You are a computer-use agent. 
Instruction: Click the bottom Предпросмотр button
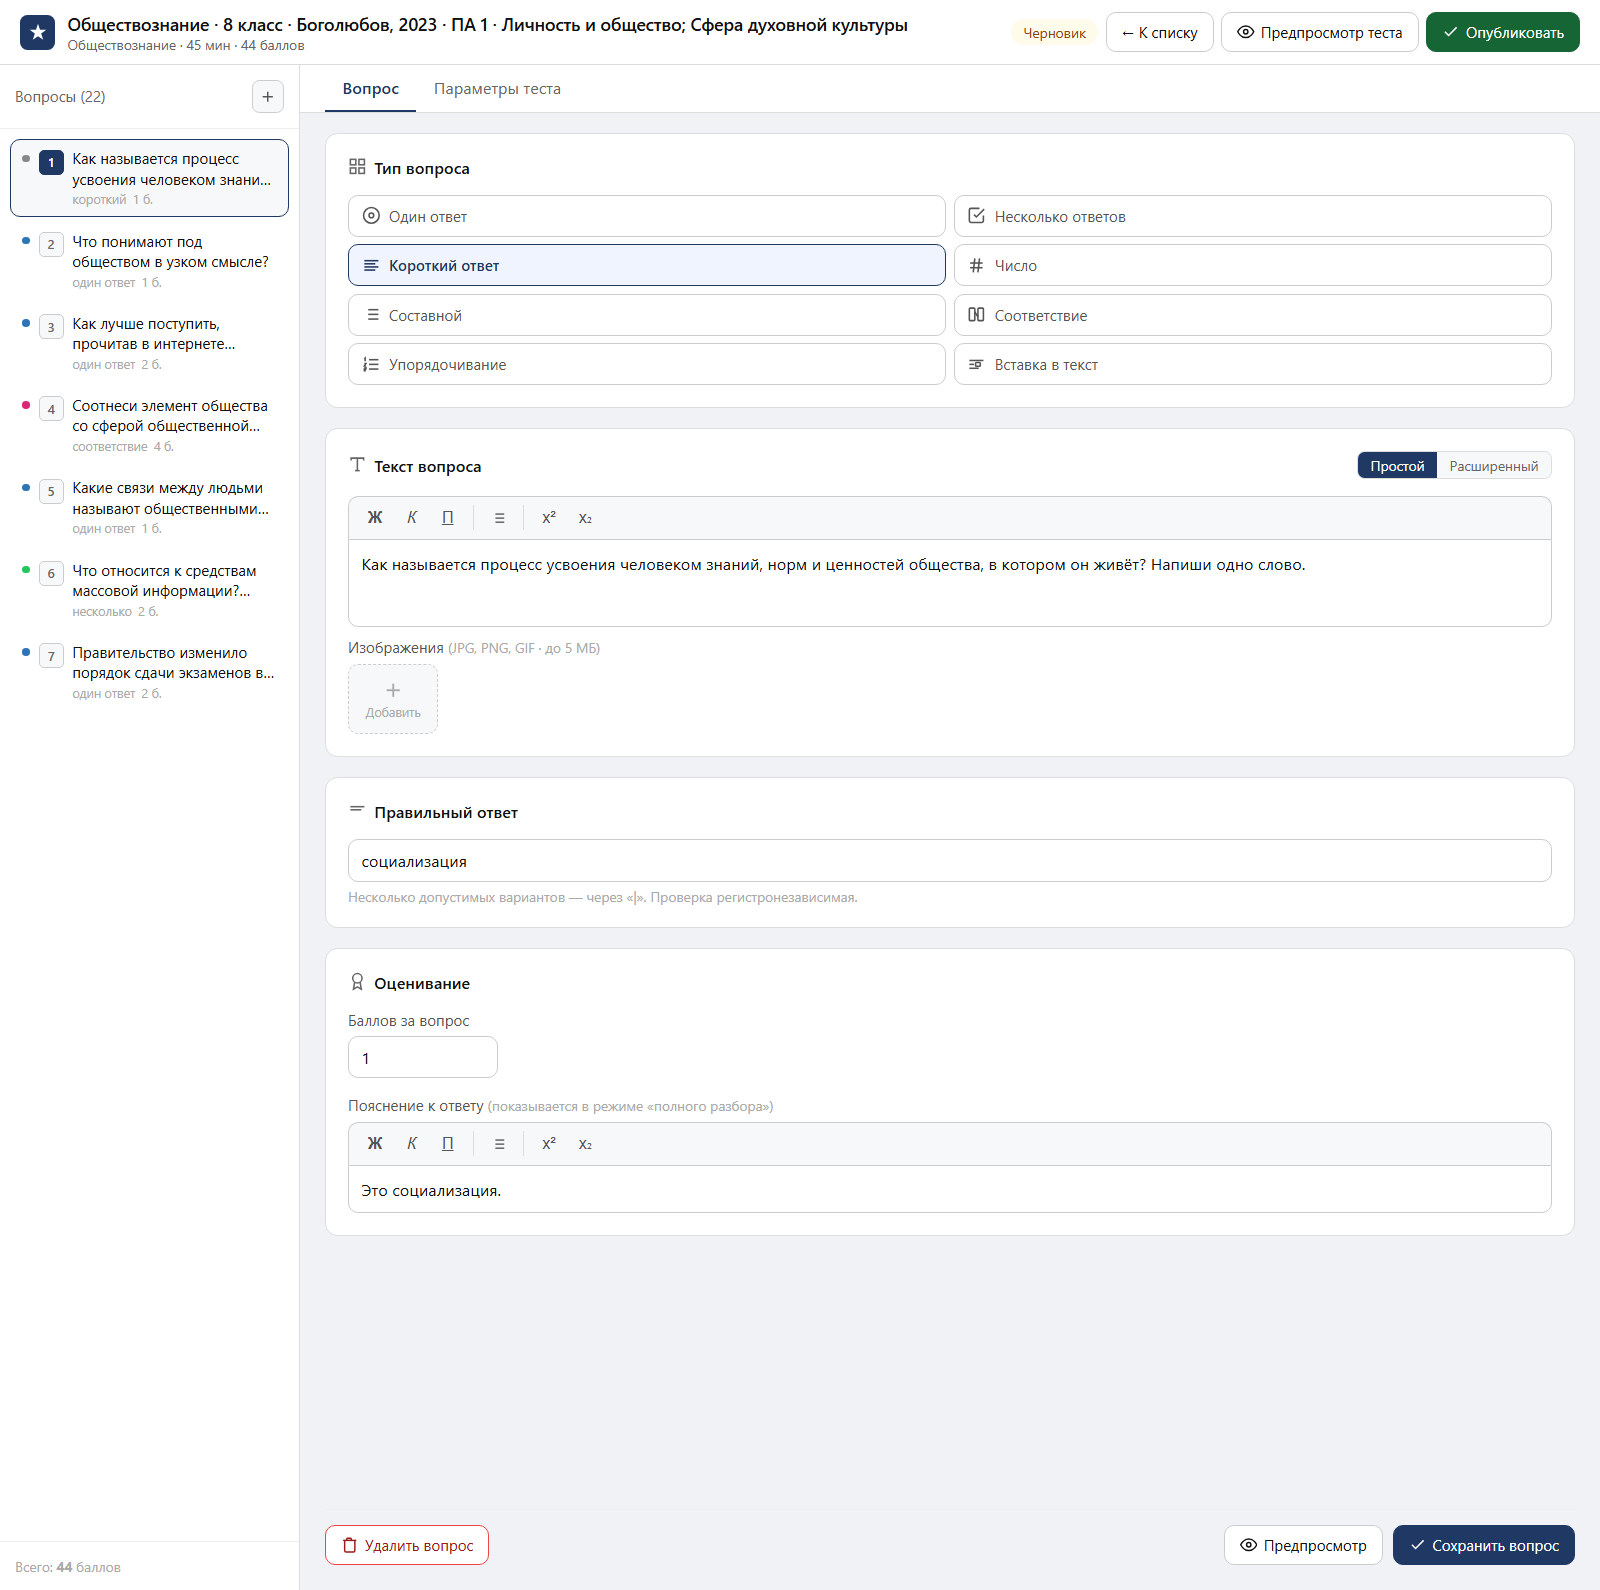point(1303,1545)
